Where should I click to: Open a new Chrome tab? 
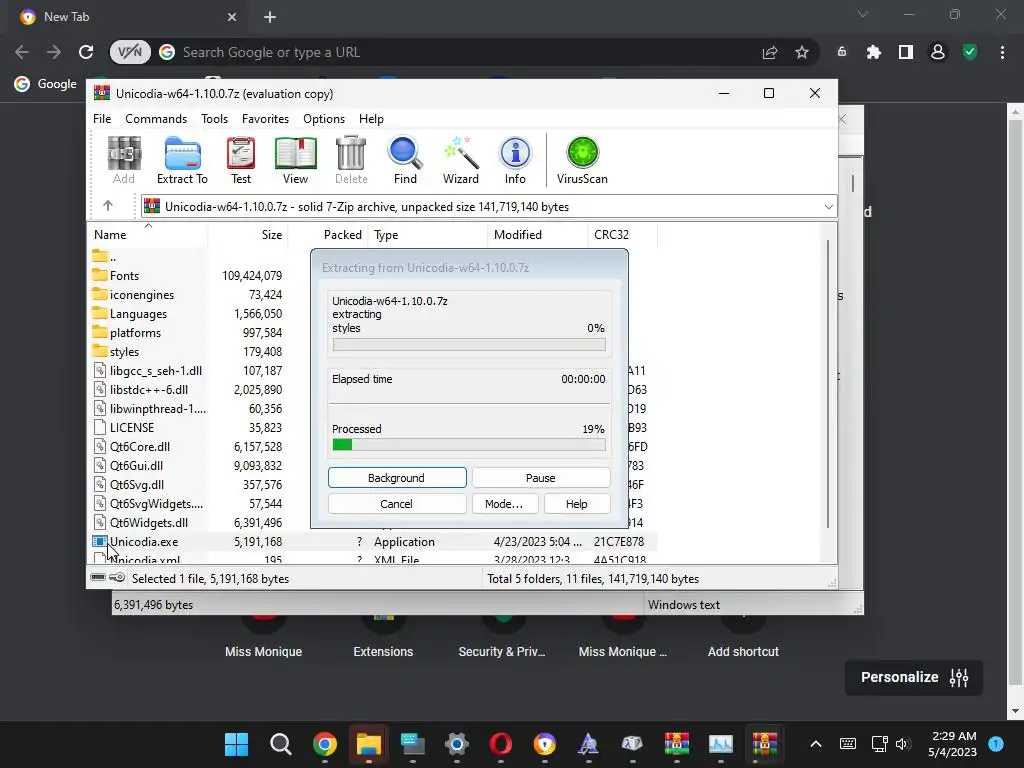tap(270, 17)
